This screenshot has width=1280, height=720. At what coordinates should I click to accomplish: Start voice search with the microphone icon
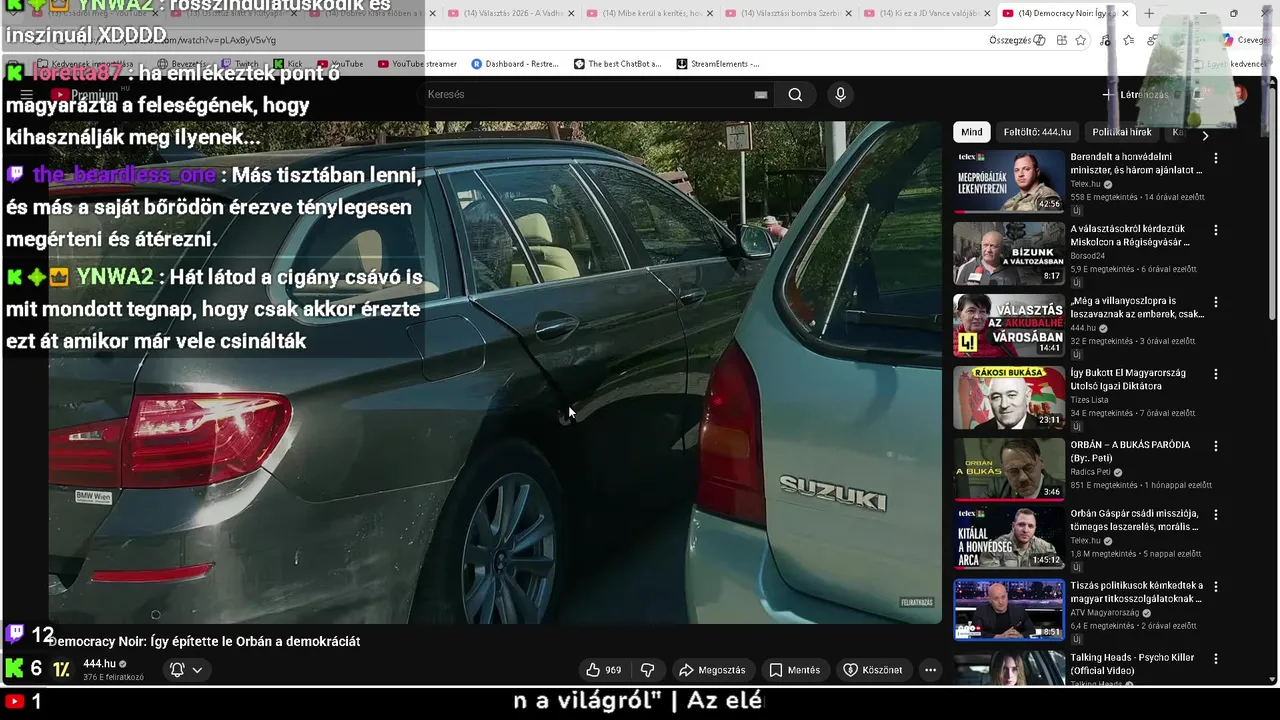[x=840, y=94]
